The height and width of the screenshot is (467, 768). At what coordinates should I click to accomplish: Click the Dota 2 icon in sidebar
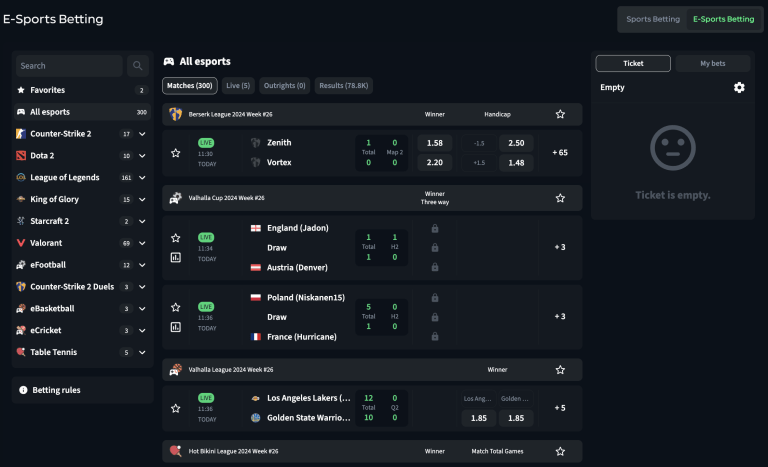click(21, 156)
